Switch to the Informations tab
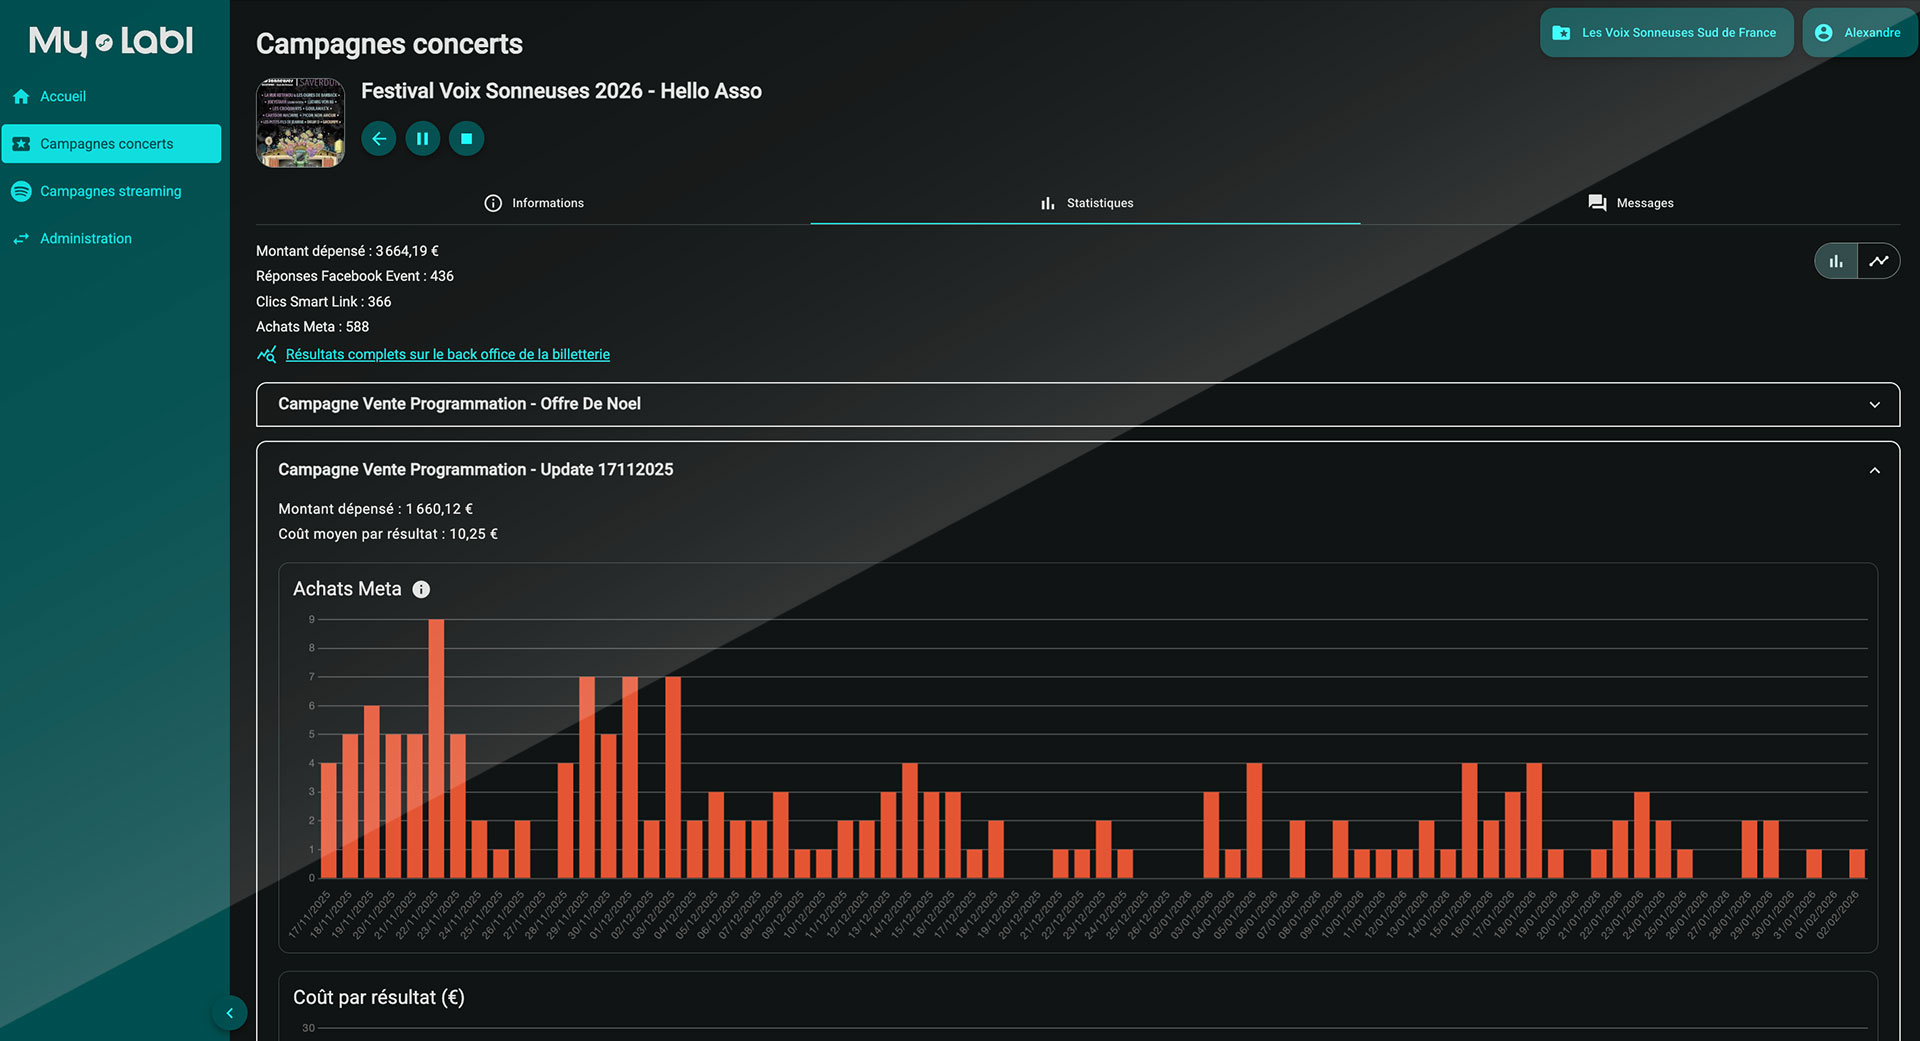This screenshot has height=1041, width=1920. [534, 203]
